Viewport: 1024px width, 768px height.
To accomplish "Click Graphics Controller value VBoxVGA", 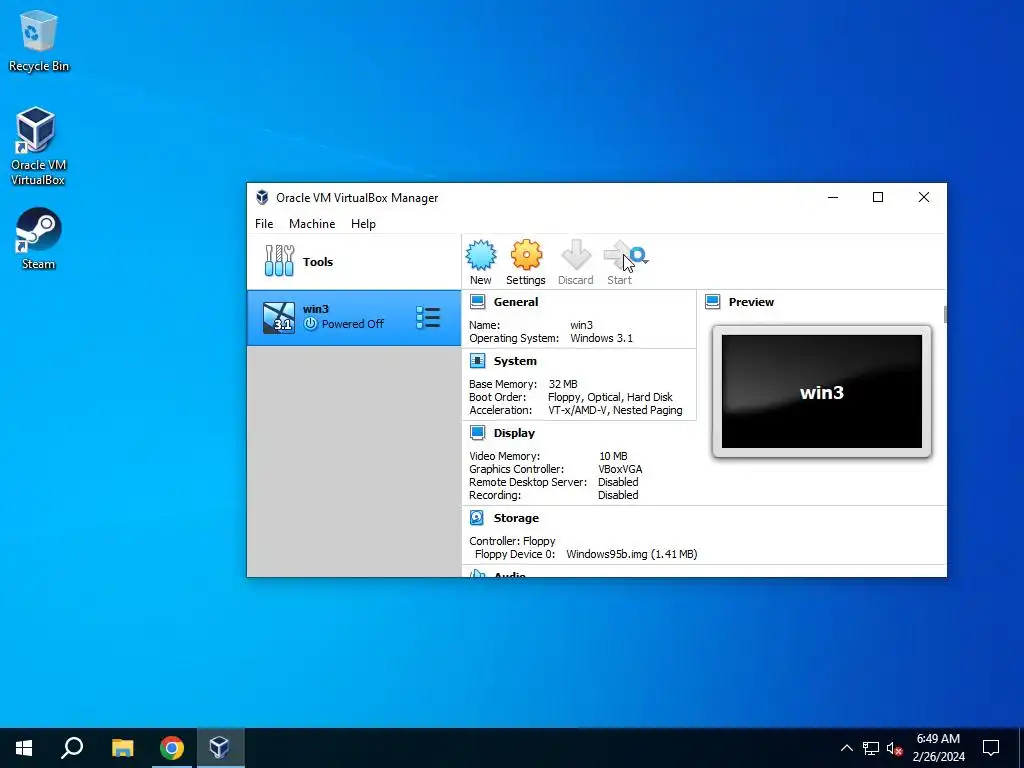I will click(620, 469).
